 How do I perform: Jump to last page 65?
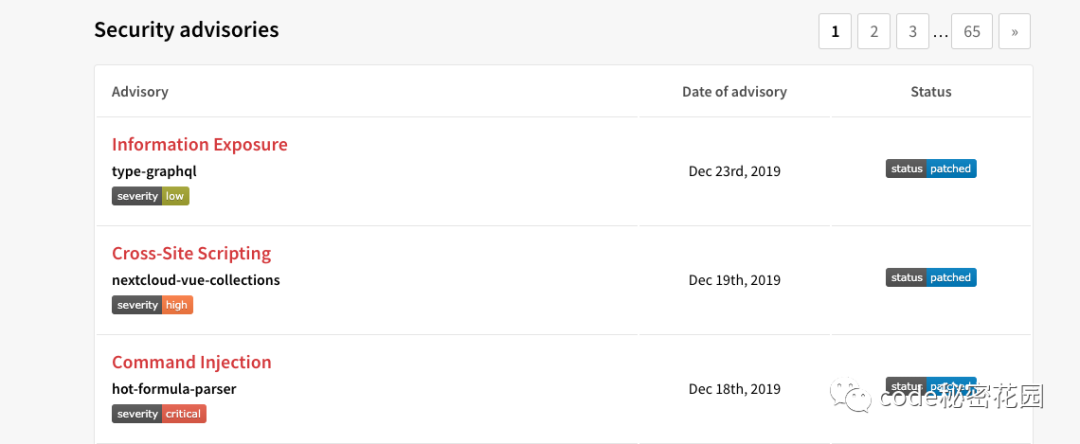pos(971,31)
